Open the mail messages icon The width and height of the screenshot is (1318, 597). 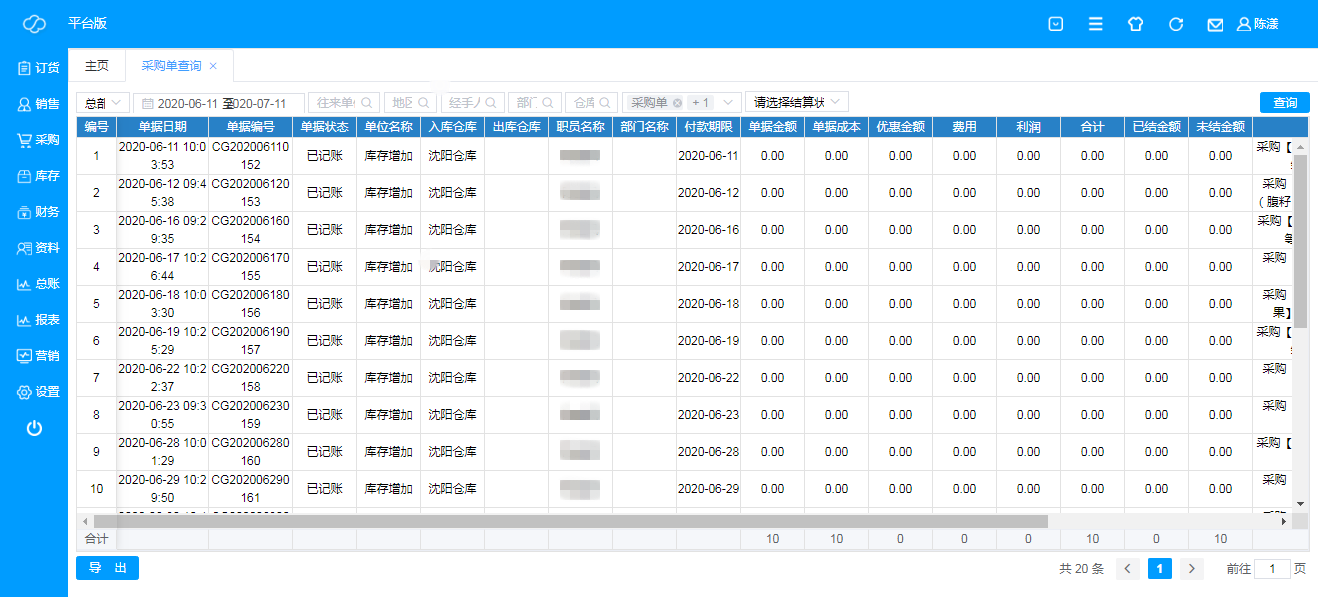[x=1215, y=24]
